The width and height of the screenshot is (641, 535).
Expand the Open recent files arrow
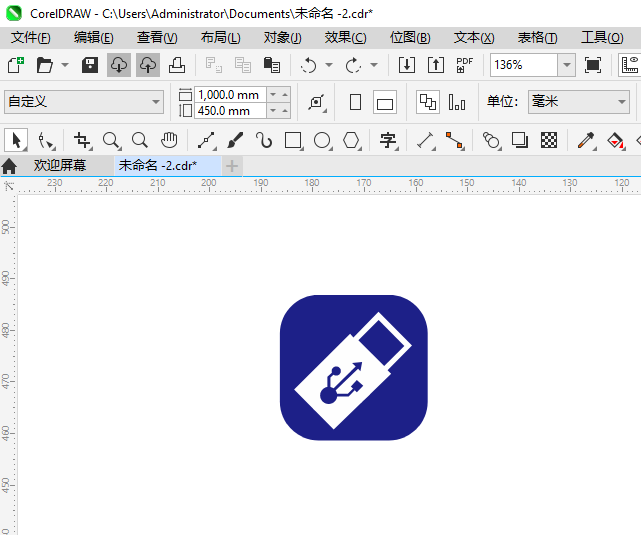(x=65, y=65)
